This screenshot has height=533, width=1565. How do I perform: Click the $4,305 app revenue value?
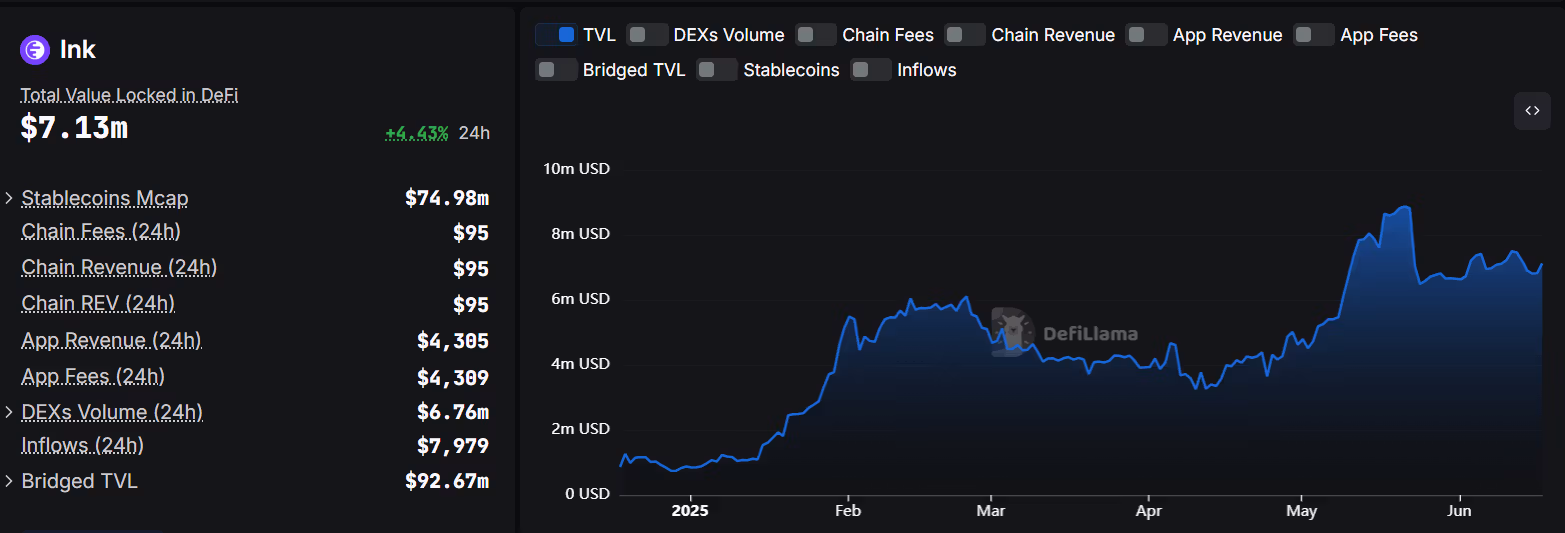click(453, 341)
